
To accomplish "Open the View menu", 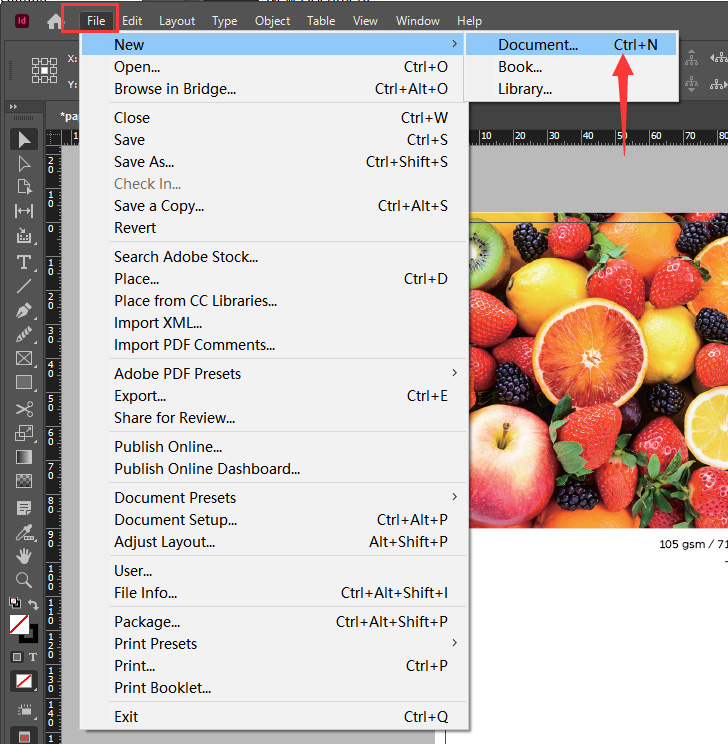I will 365,21.
